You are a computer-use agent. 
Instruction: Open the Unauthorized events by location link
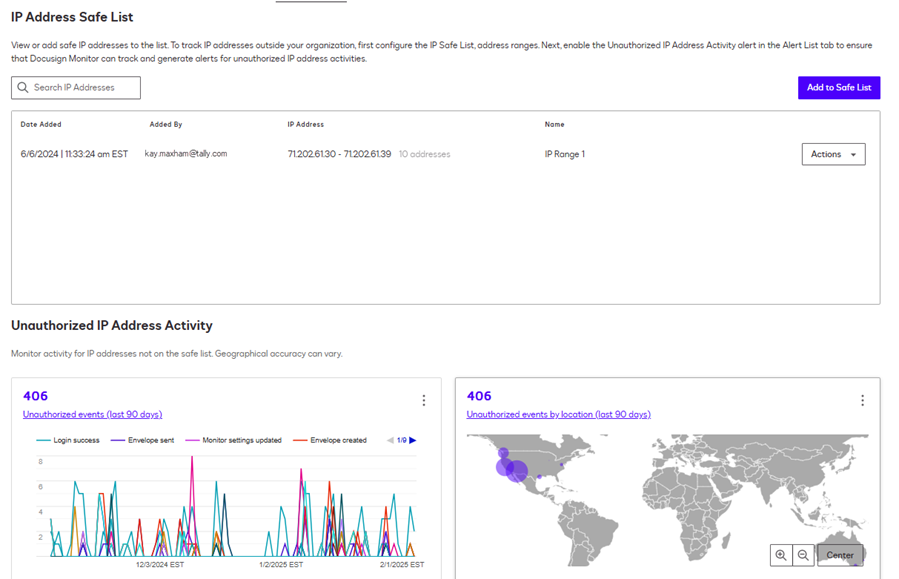(x=557, y=414)
